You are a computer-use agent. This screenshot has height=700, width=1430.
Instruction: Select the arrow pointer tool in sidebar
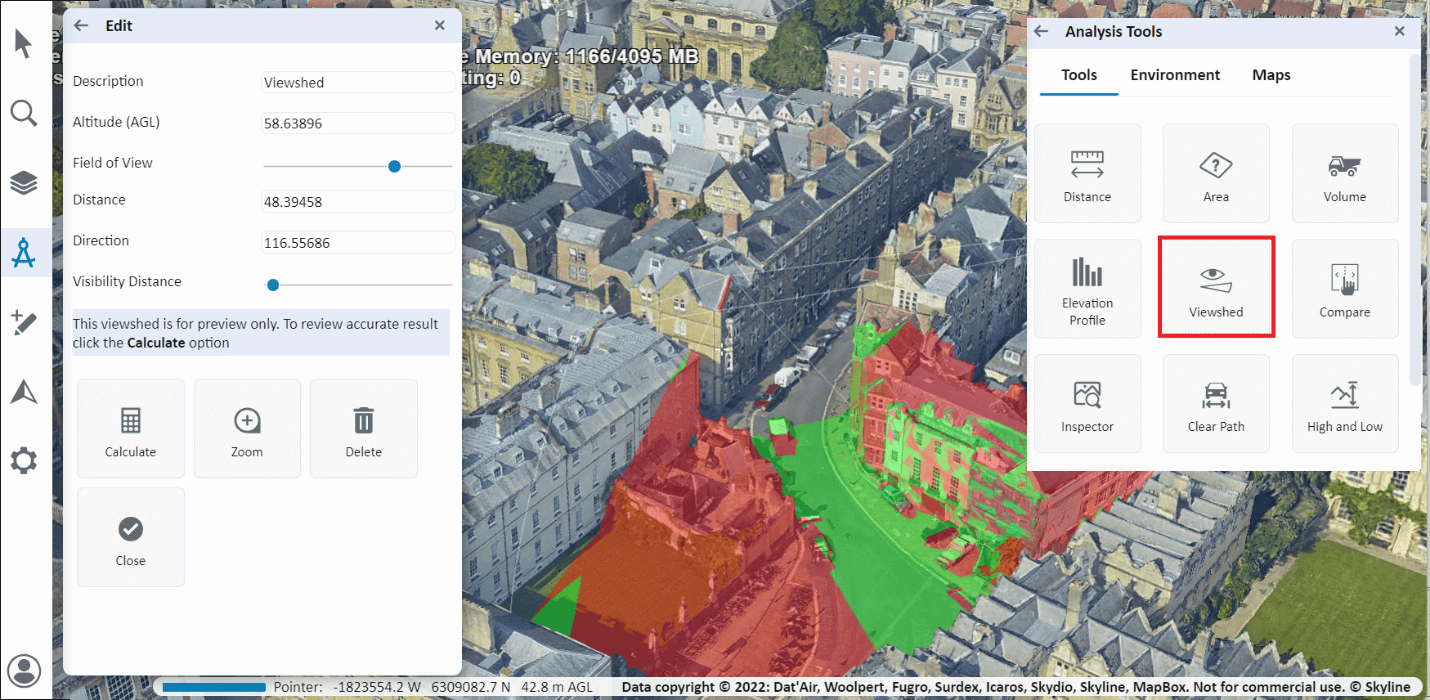point(24,45)
